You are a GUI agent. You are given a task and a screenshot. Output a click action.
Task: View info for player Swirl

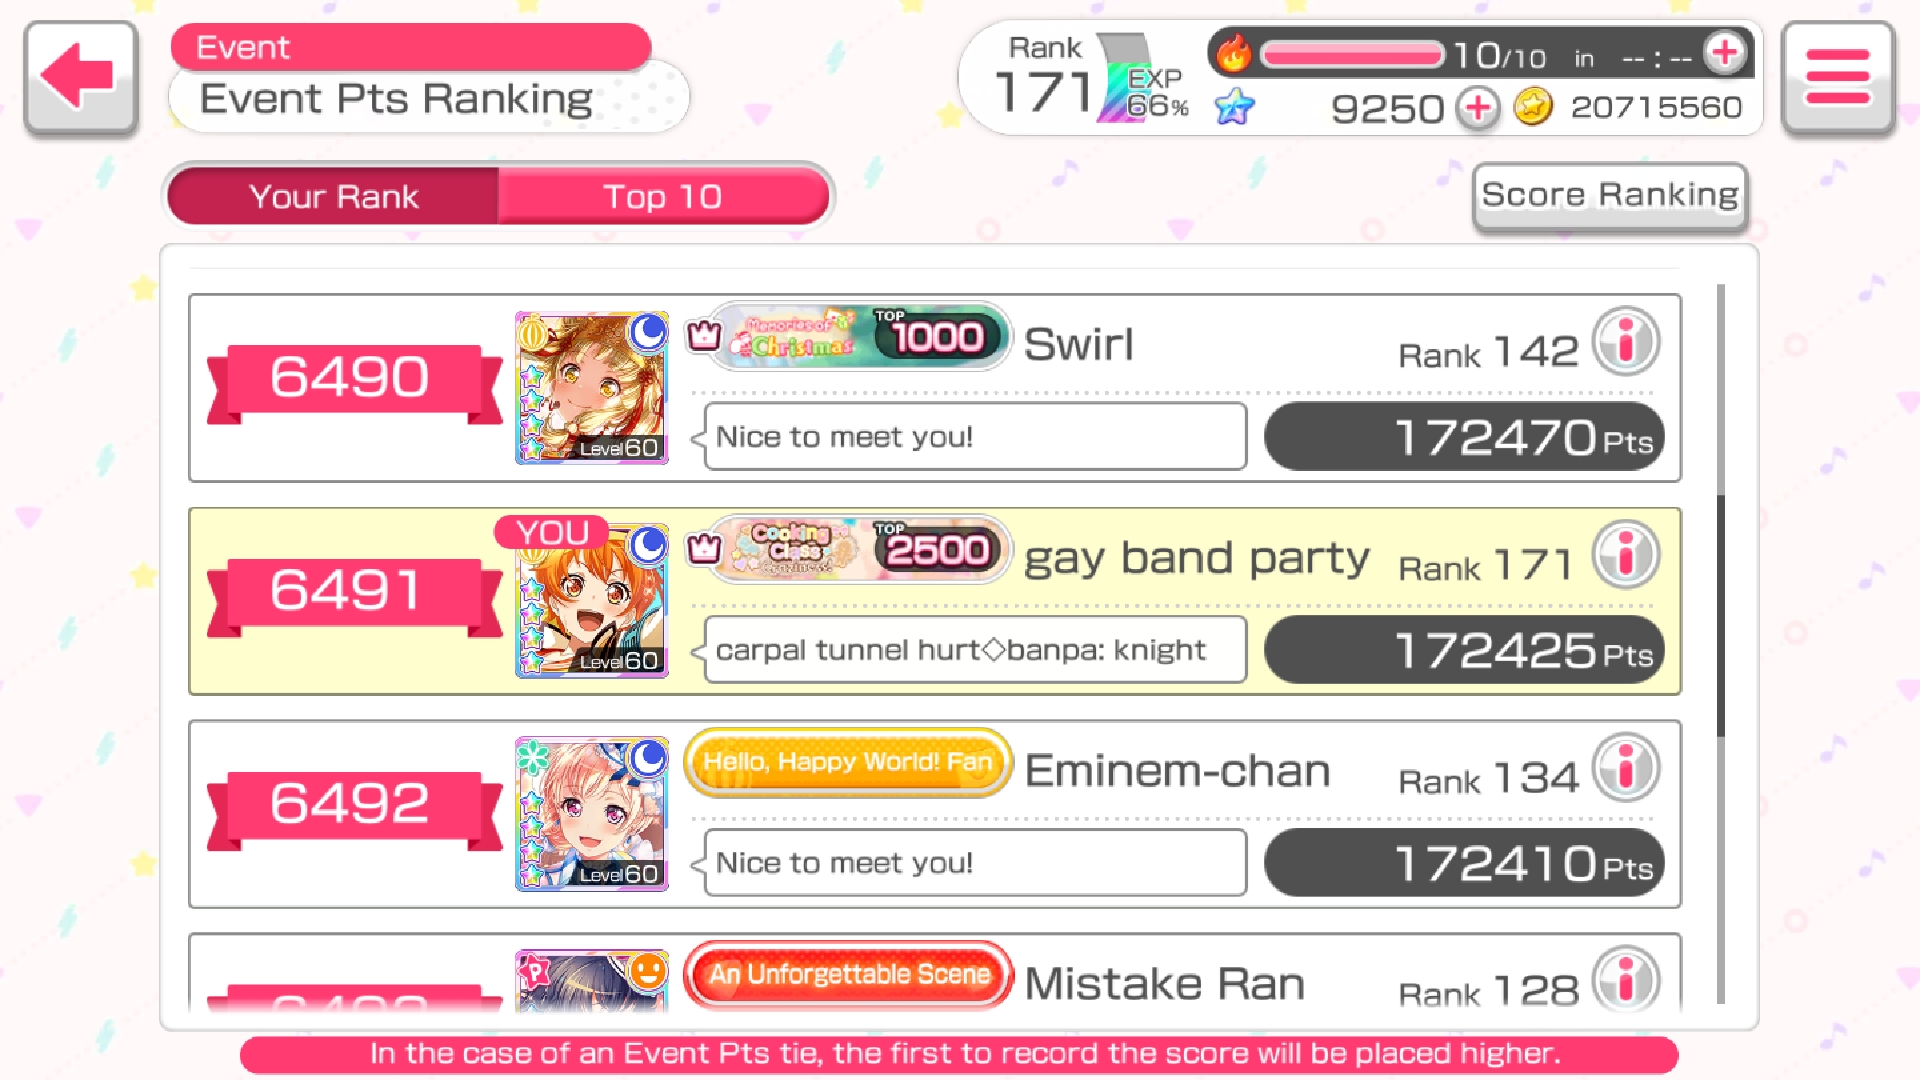click(1626, 341)
